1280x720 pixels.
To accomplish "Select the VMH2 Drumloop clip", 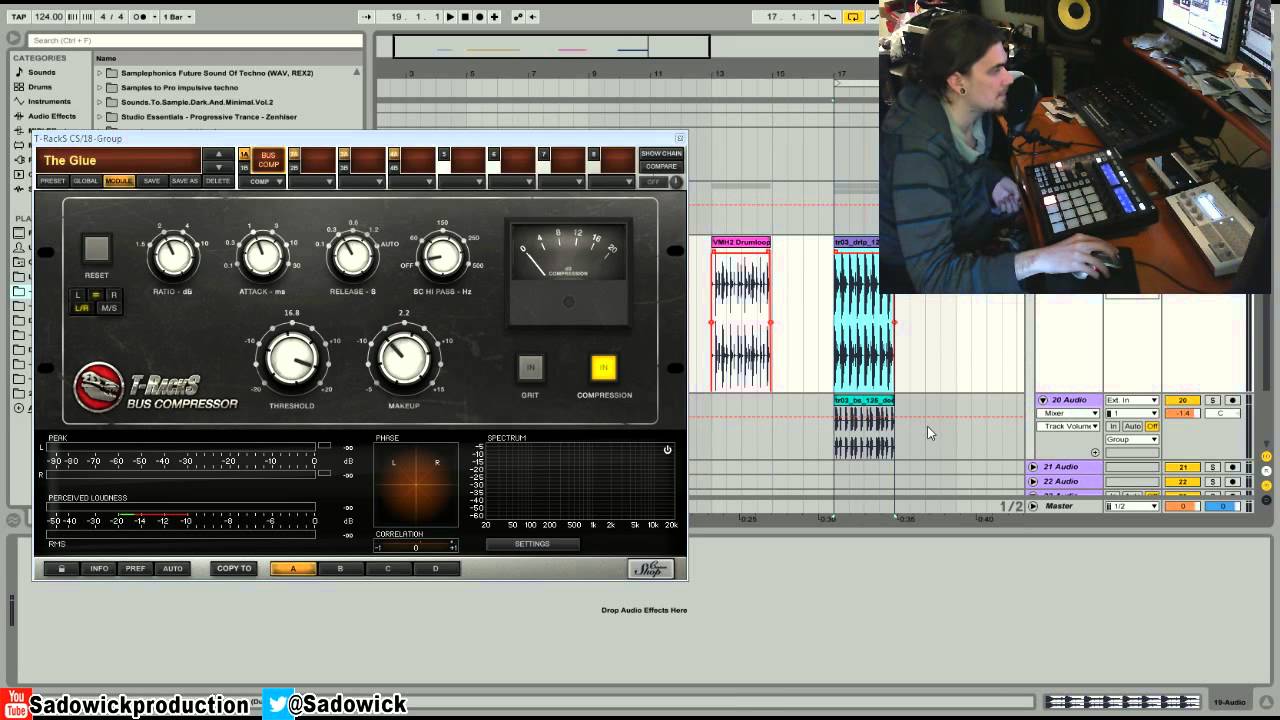I will click(741, 242).
